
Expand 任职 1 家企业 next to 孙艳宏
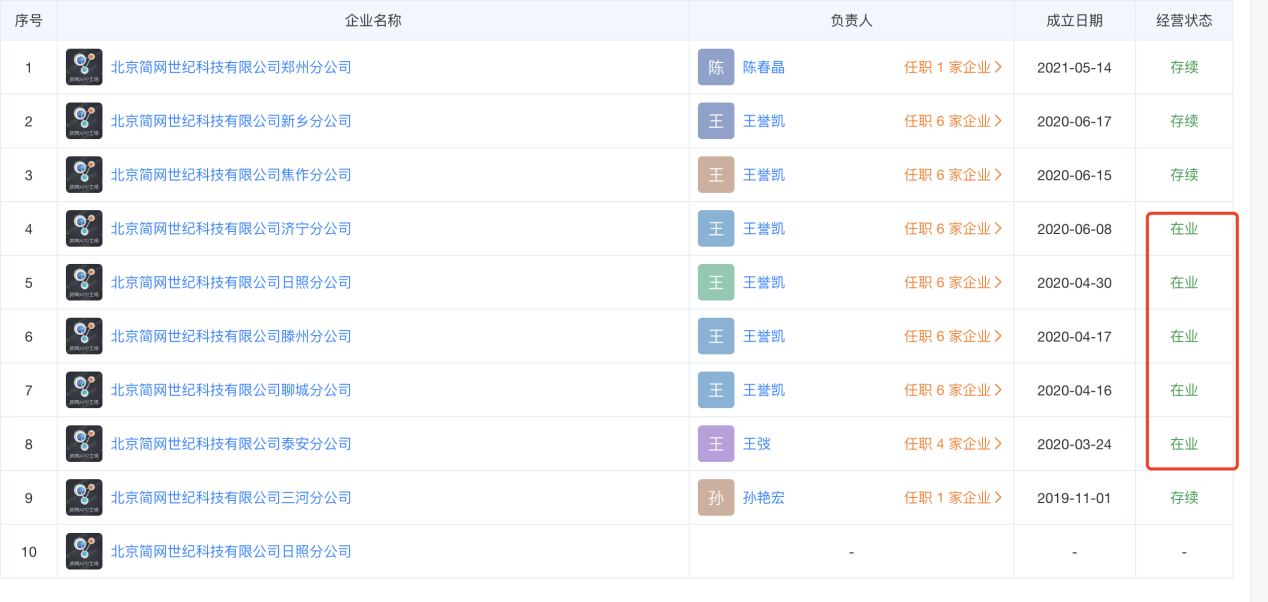click(953, 498)
